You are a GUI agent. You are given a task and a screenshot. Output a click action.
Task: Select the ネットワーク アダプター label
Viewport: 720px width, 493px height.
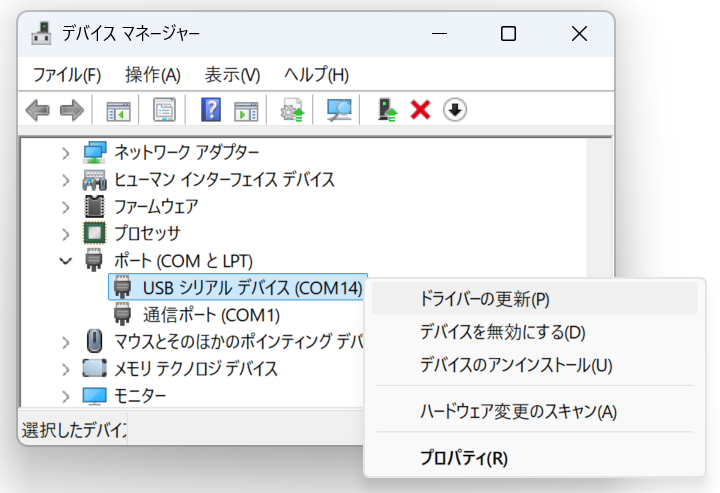pos(186,152)
